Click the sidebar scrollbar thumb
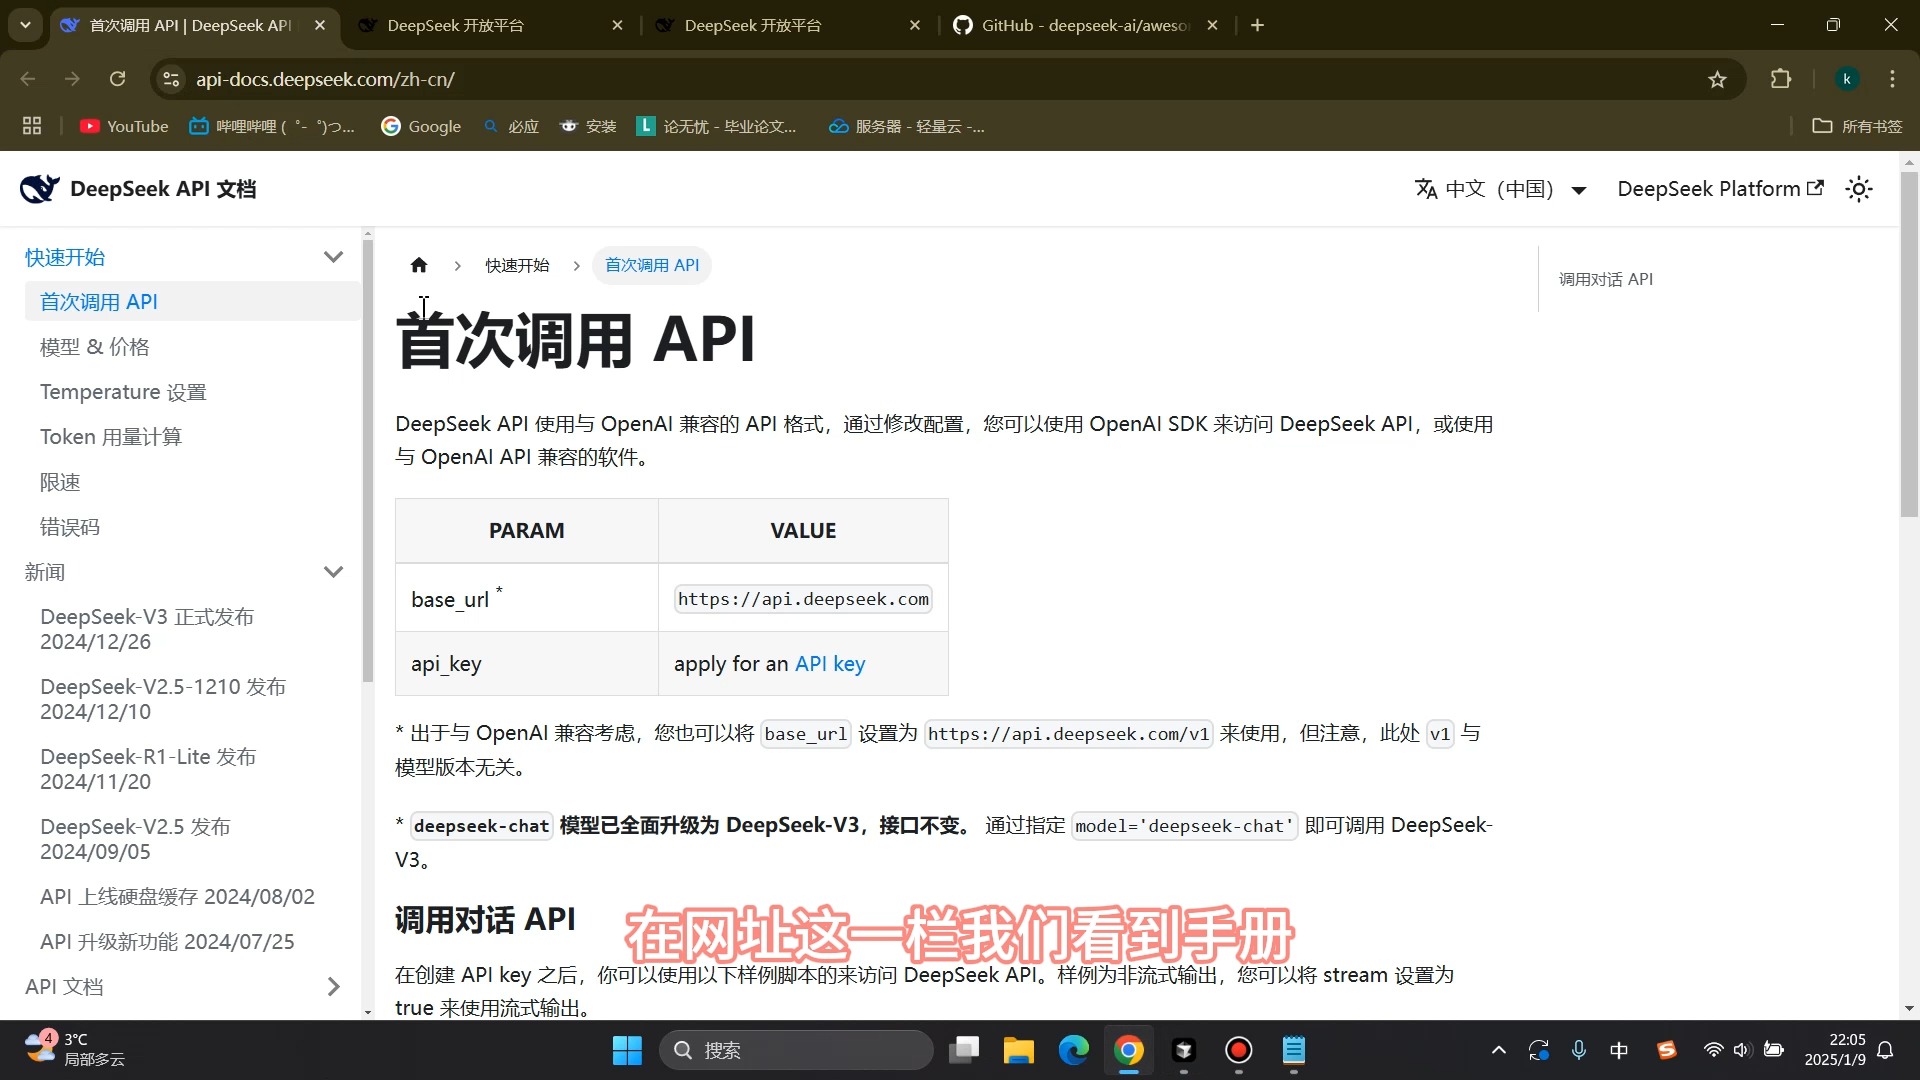1920x1080 pixels. [368, 460]
